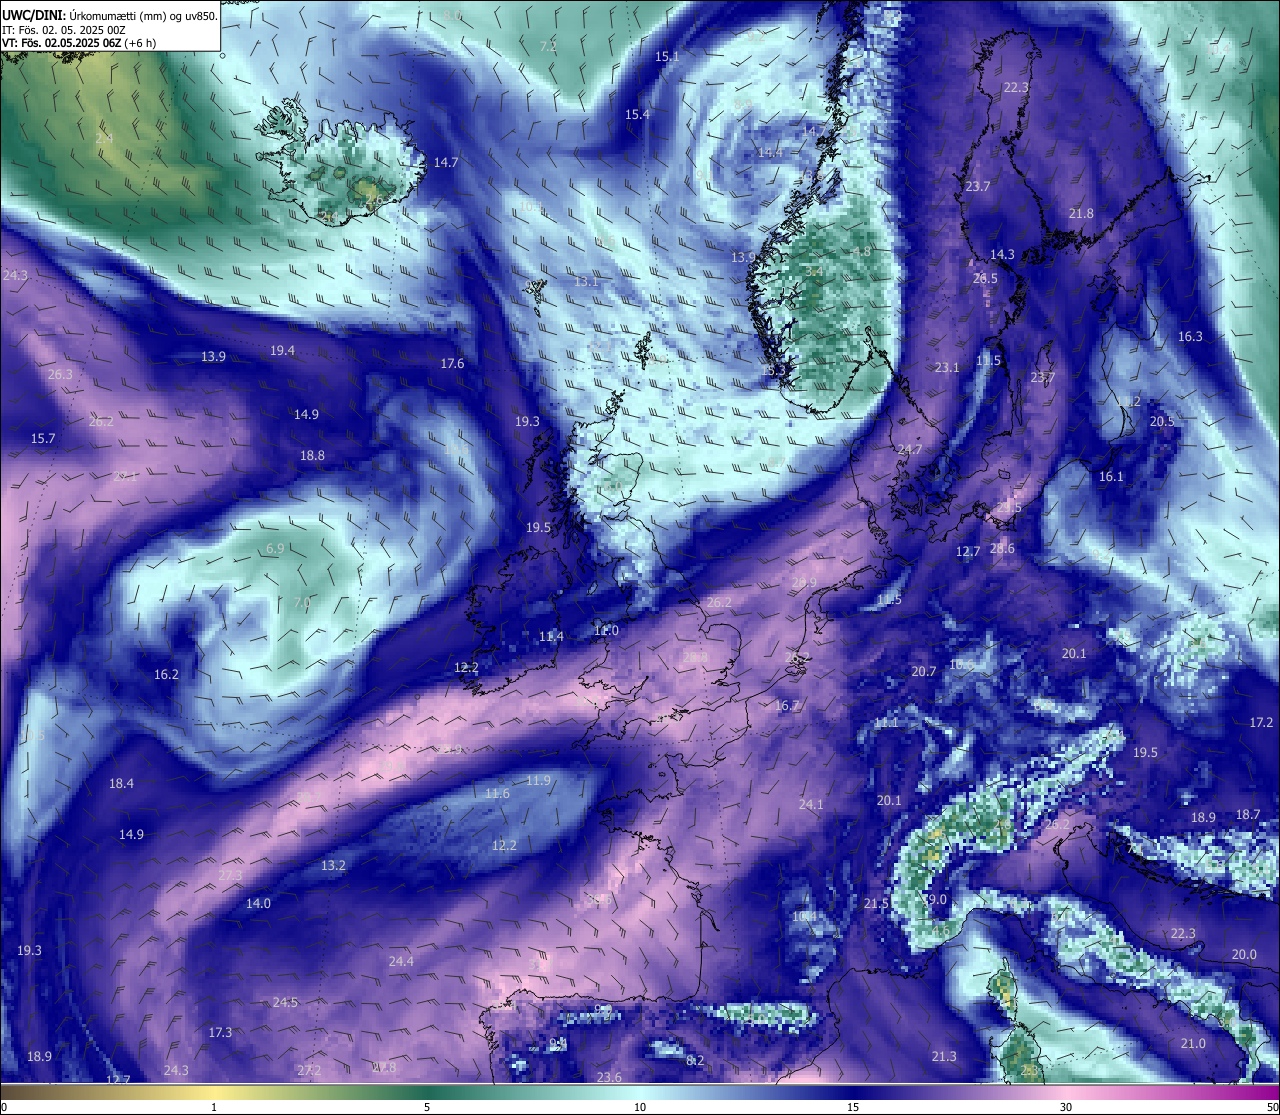1280x1115 pixels.
Task: Click the 14.0 value on the map
Action: [x=258, y=904]
